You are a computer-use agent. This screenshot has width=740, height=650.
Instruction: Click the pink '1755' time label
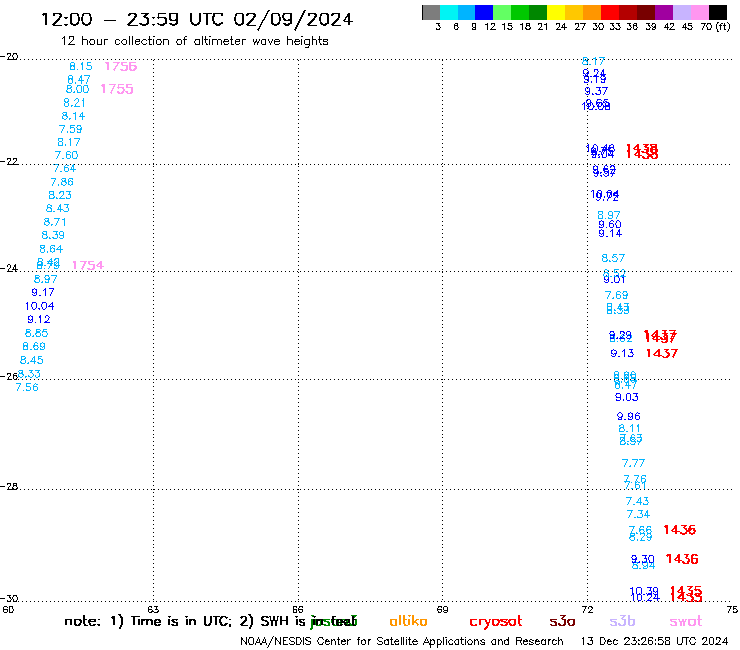coord(117,89)
